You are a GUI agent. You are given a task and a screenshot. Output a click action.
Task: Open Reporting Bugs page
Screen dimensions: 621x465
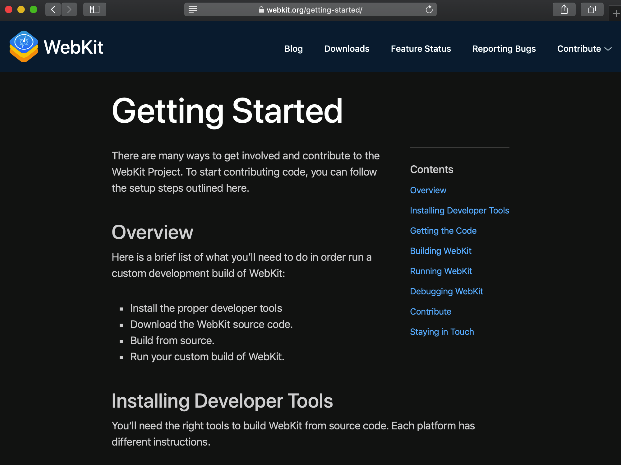tap(504, 49)
